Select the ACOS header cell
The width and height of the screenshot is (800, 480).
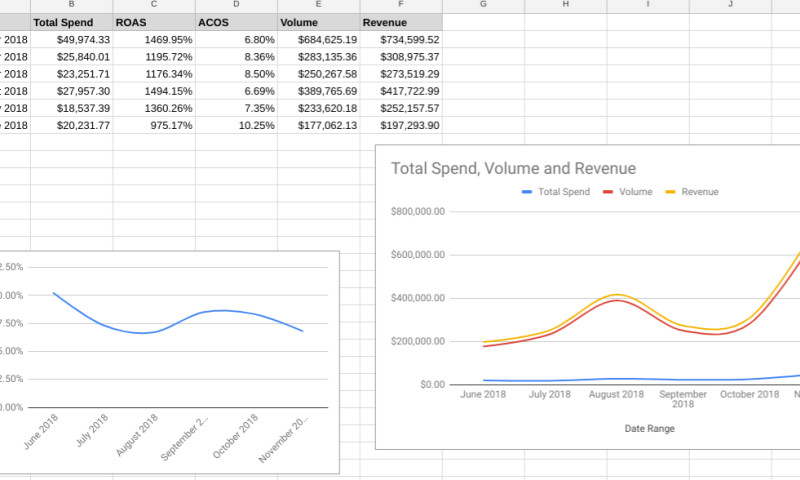click(x=235, y=22)
